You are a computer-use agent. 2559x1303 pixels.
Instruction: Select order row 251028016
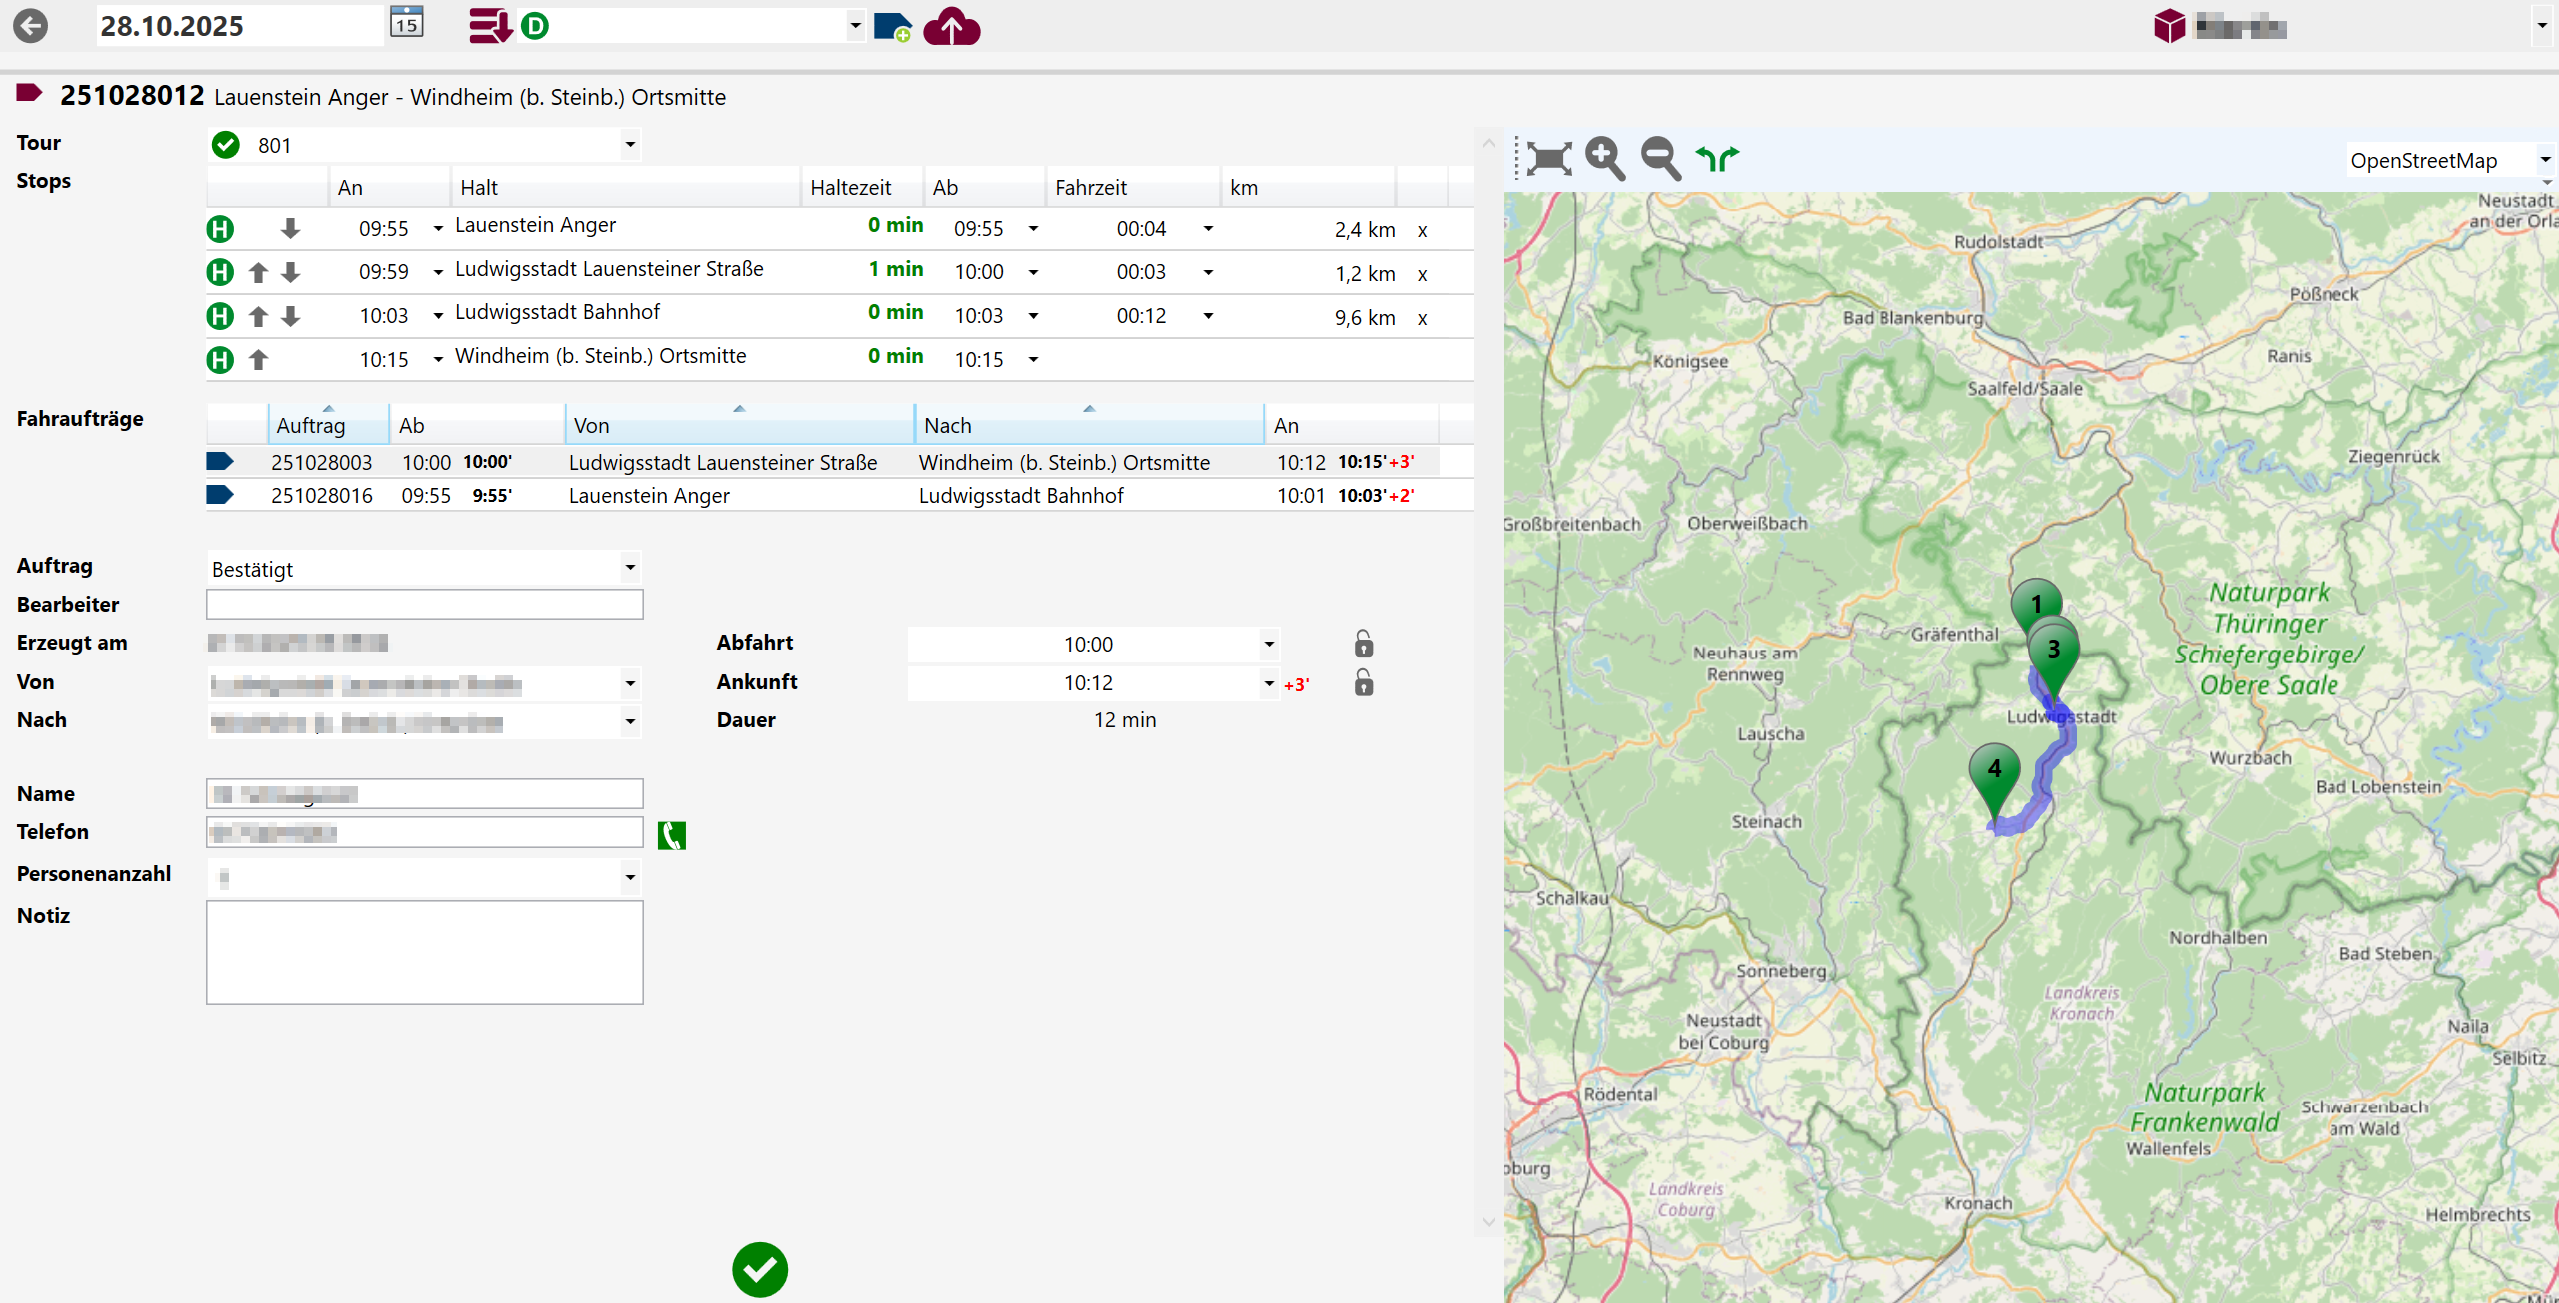click(322, 496)
